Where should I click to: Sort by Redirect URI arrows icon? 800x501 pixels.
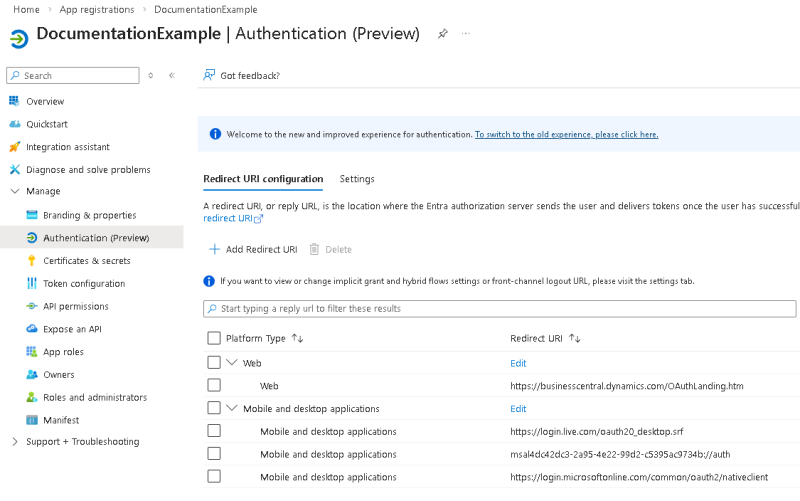[574, 338]
